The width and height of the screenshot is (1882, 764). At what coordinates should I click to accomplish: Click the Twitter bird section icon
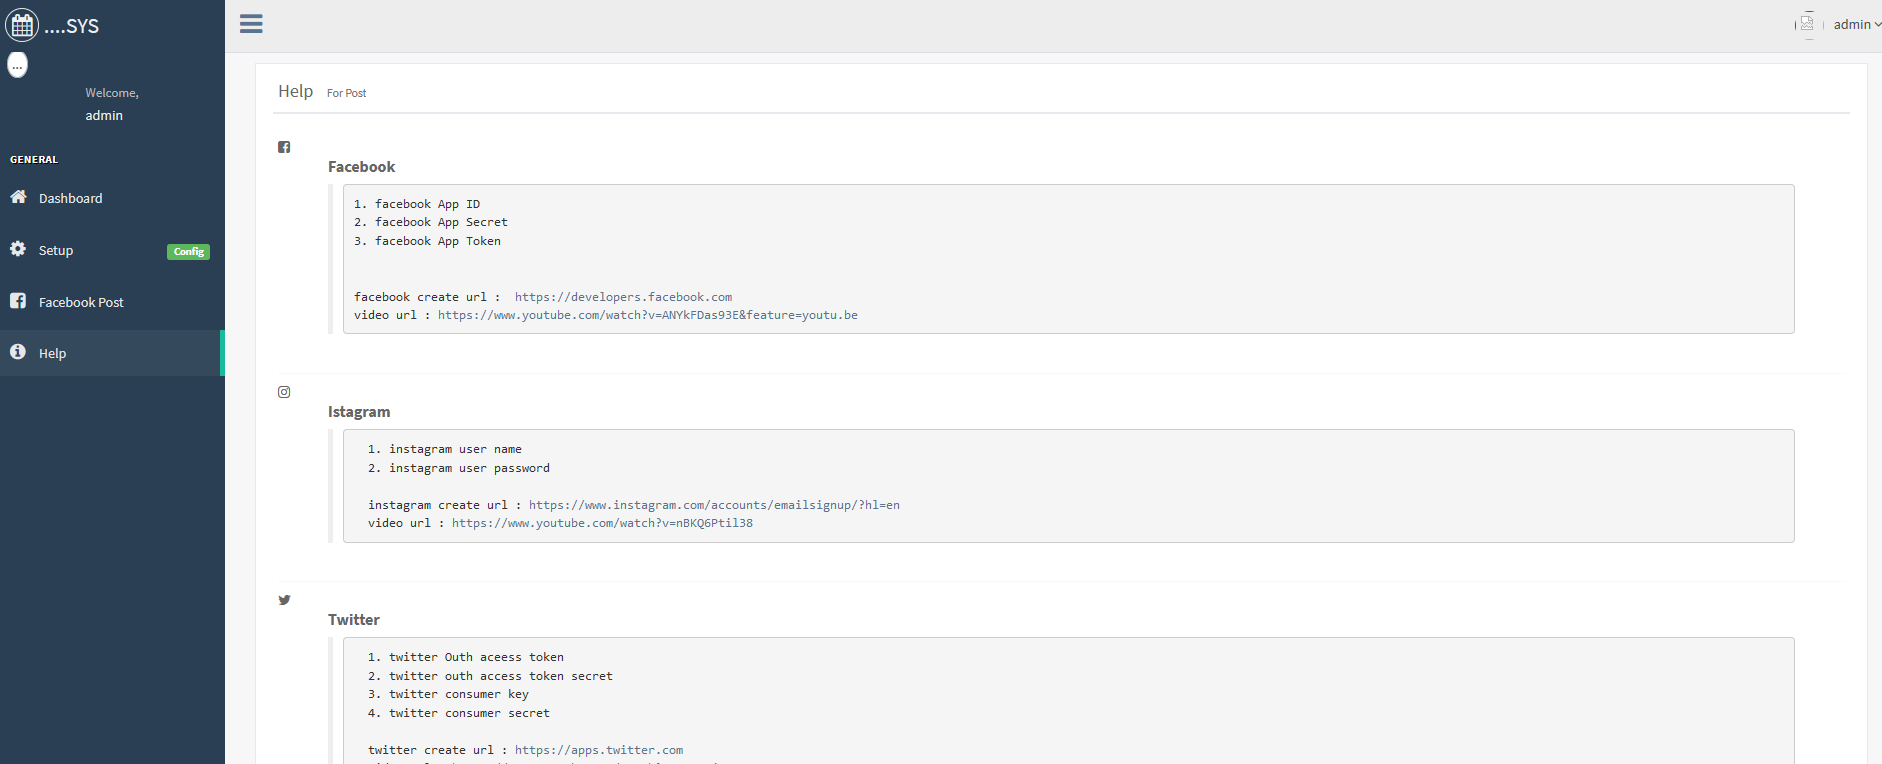coord(284,600)
